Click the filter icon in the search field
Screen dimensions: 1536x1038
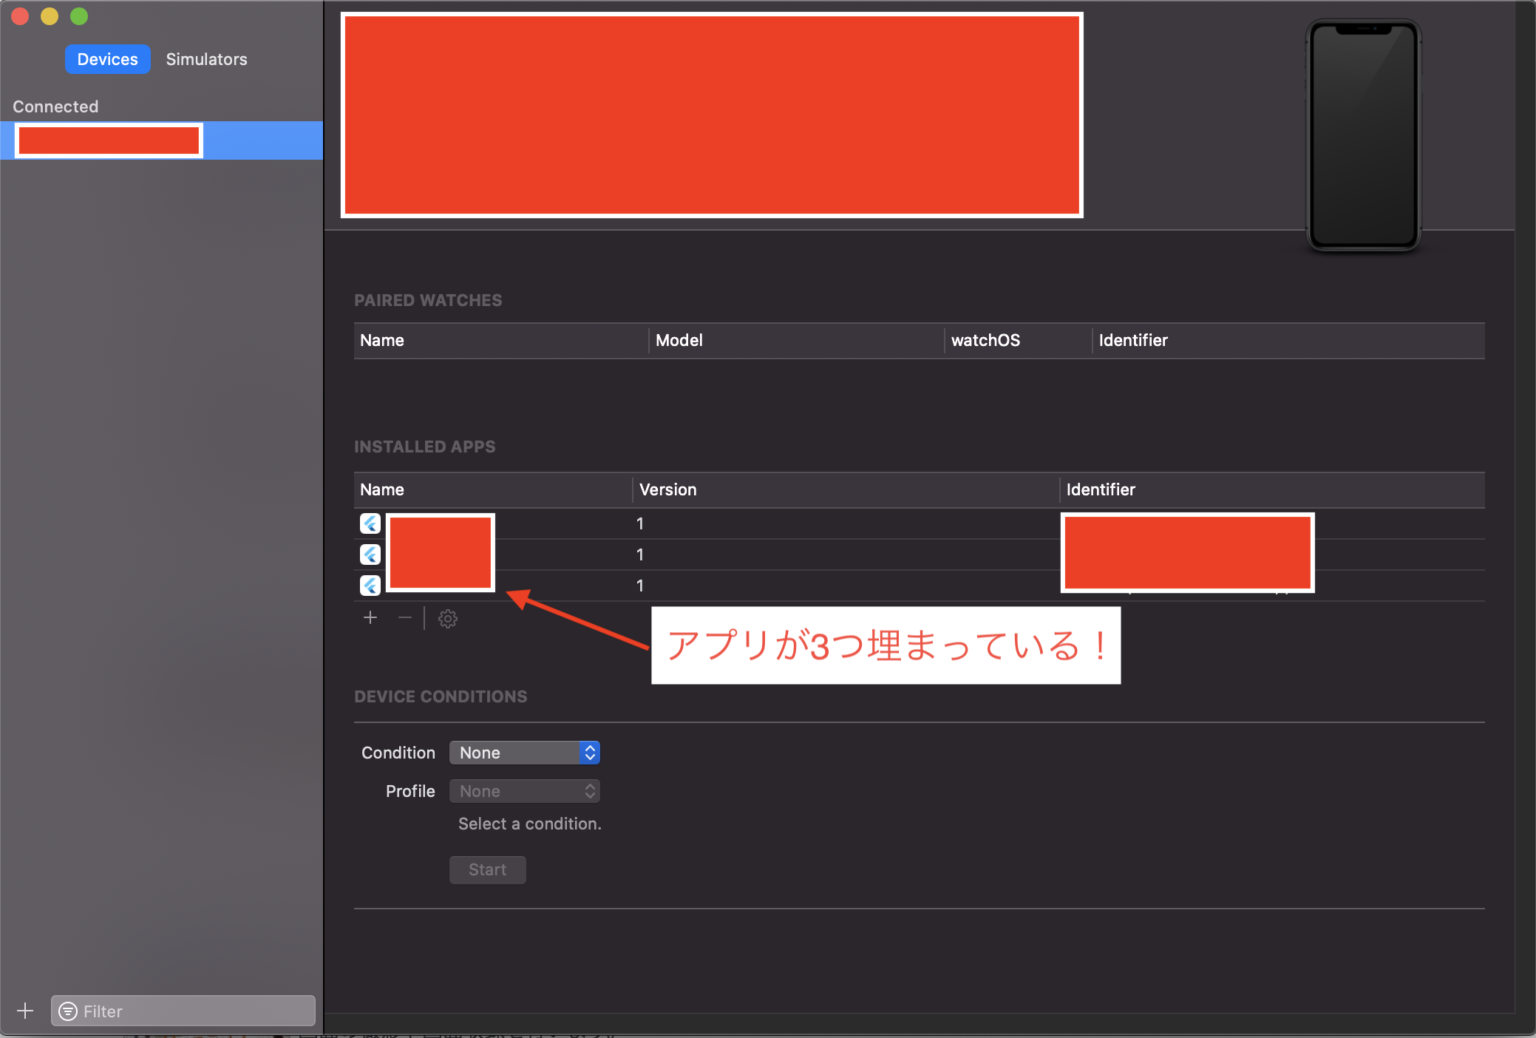tap(68, 1011)
